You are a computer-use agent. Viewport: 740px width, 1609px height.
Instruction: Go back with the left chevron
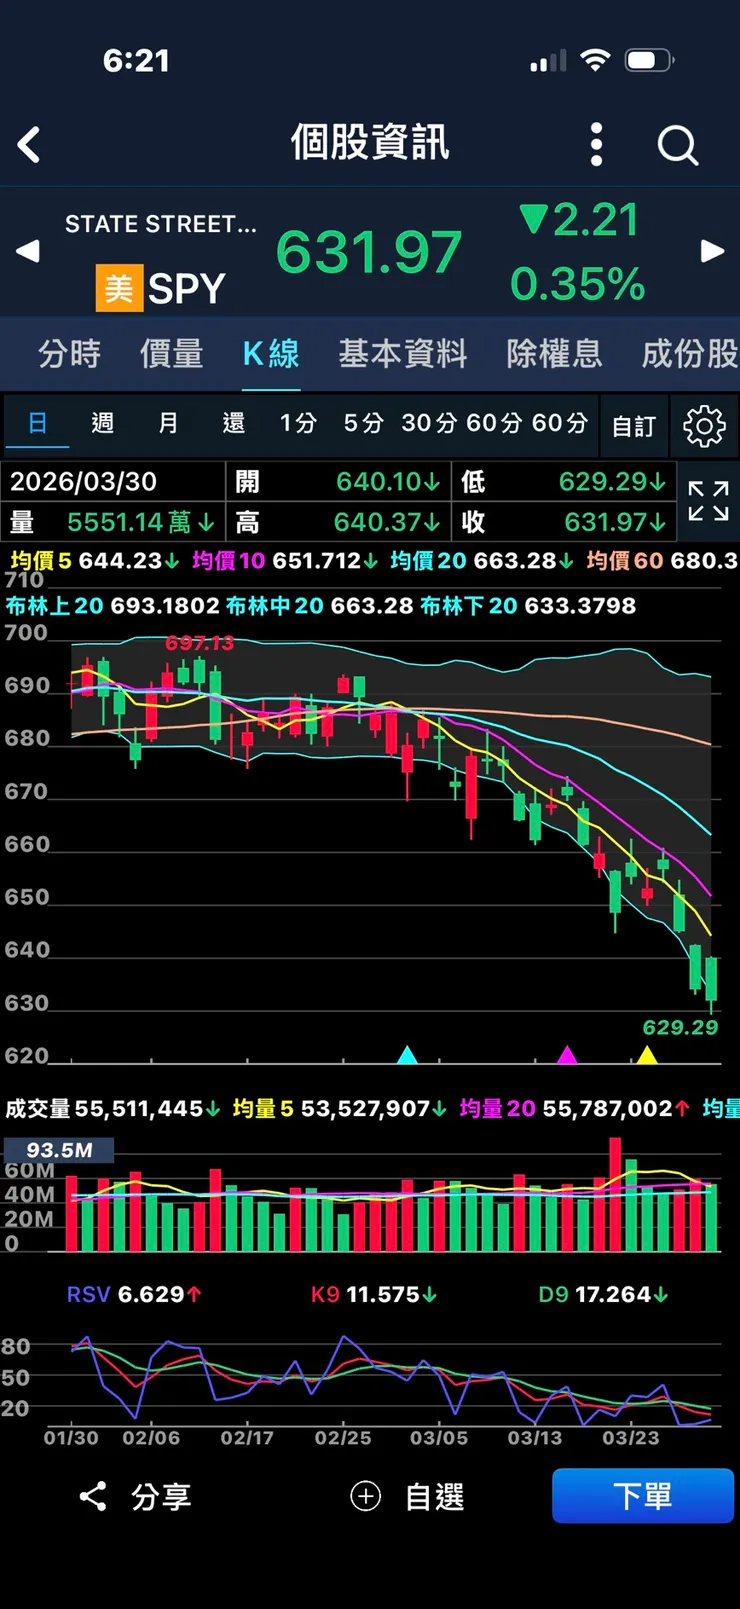[x=29, y=145]
